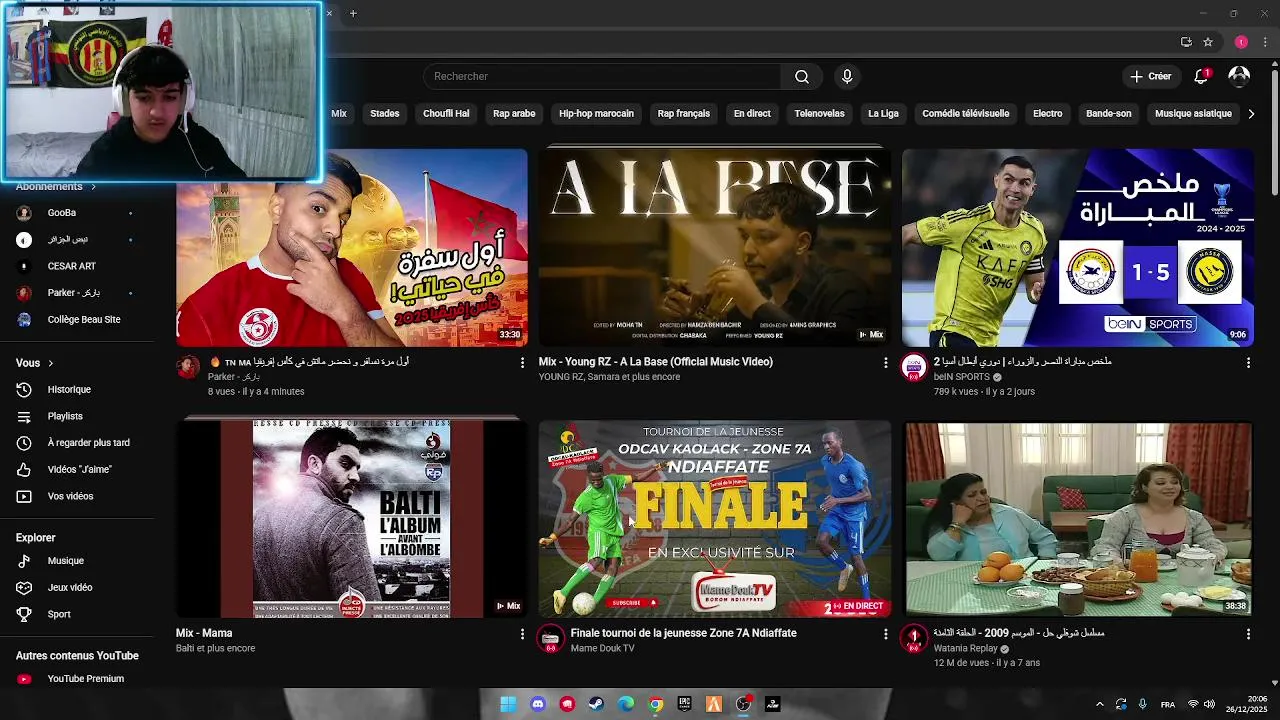Select the La Liga chip
Image resolution: width=1280 pixels, height=720 pixels.
pyautogui.click(x=883, y=114)
